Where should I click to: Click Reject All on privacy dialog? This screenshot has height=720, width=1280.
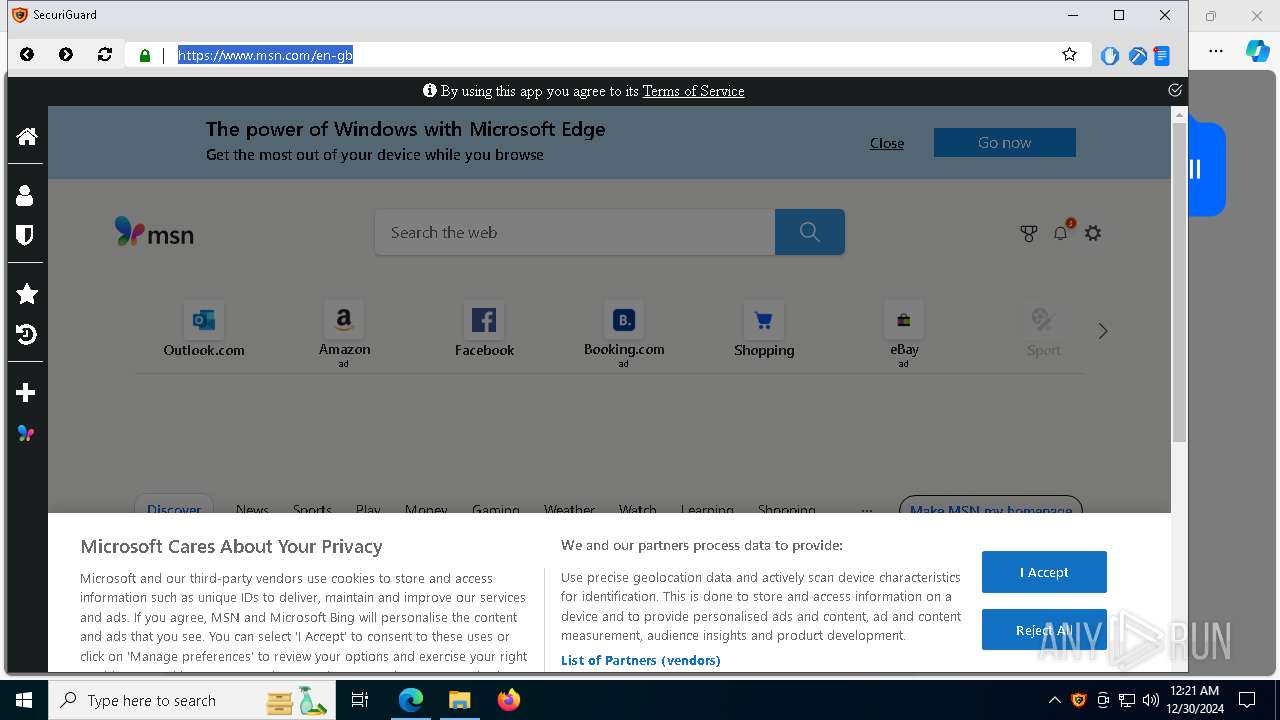pyautogui.click(x=1044, y=630)
